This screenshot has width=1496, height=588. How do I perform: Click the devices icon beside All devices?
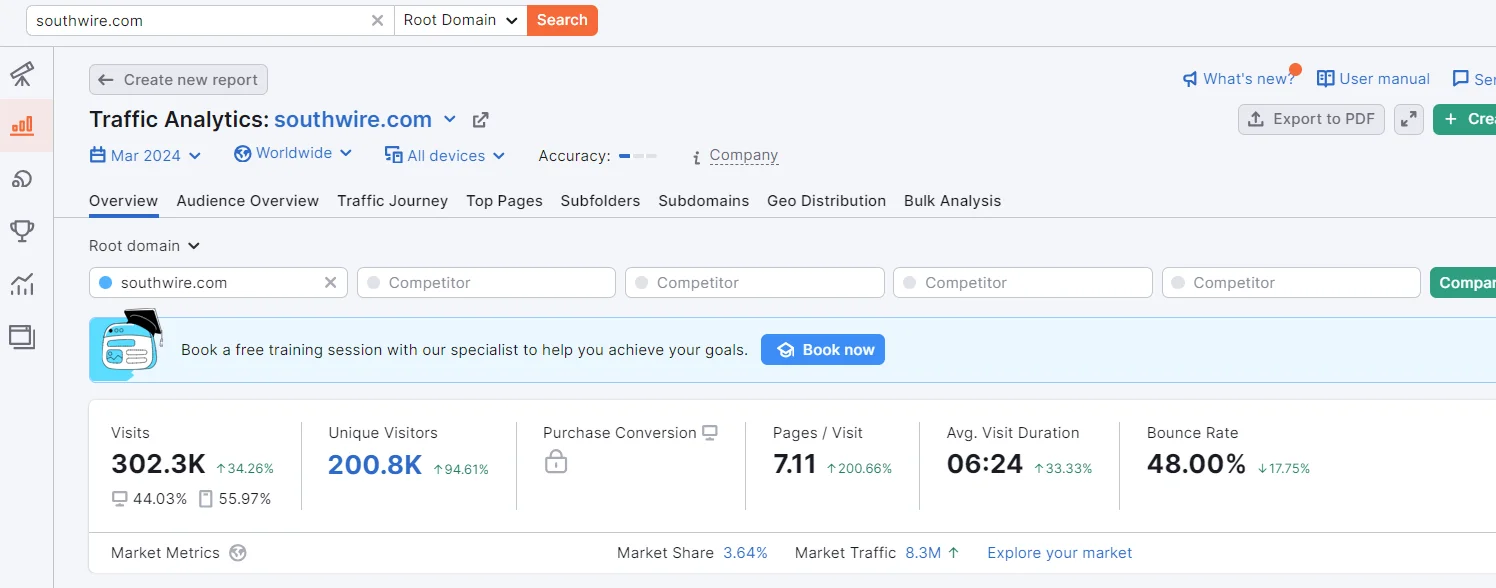[x=393, y=155]
